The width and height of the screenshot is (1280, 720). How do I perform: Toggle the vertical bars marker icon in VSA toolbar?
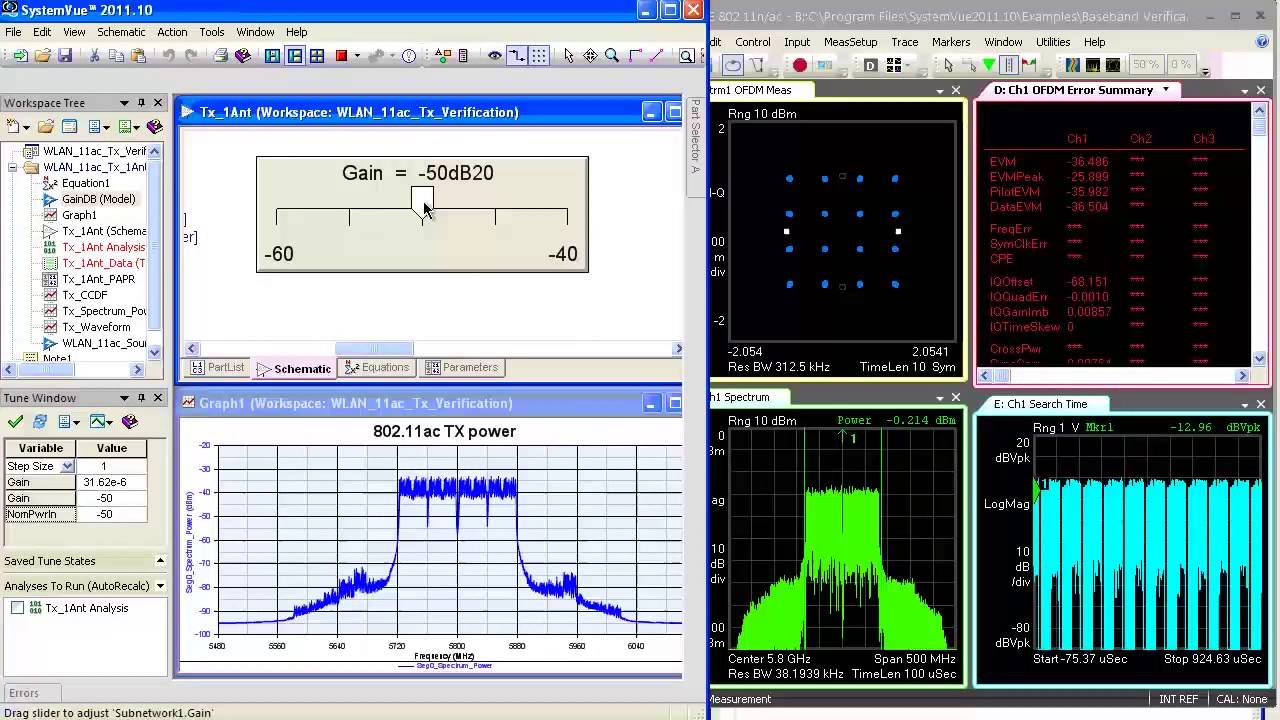coord(1009,66)
